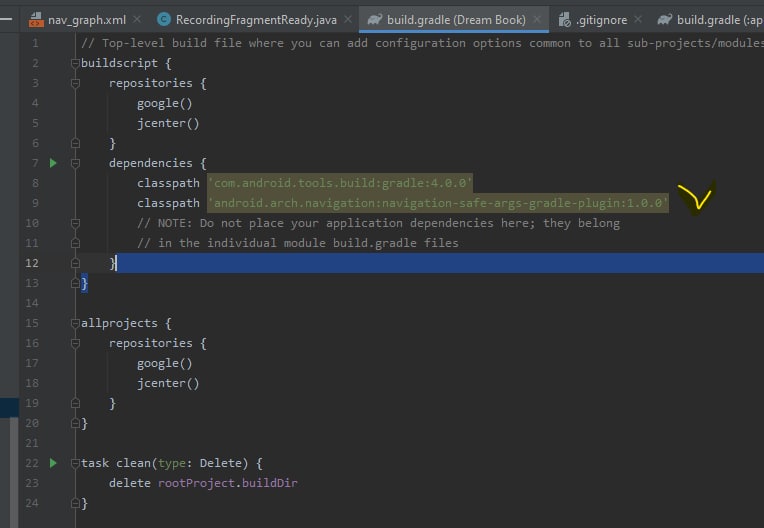The image size is (764, 528).
Task: Click the Delete type on line 22
Action: (x=220, y=463)
